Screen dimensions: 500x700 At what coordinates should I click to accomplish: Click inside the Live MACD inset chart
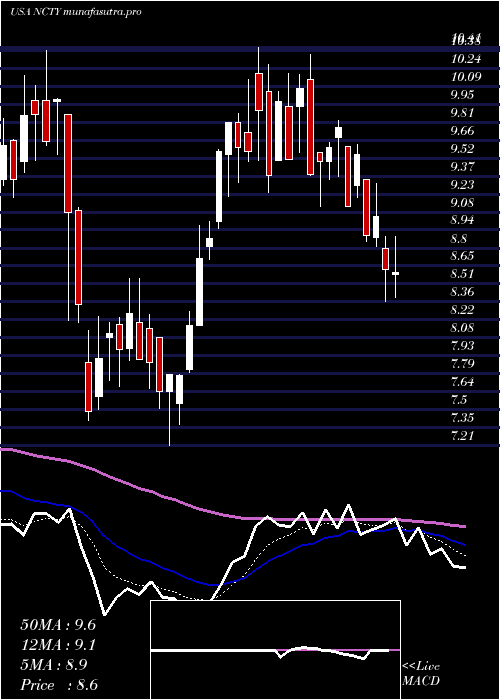(x=275, y=650)
